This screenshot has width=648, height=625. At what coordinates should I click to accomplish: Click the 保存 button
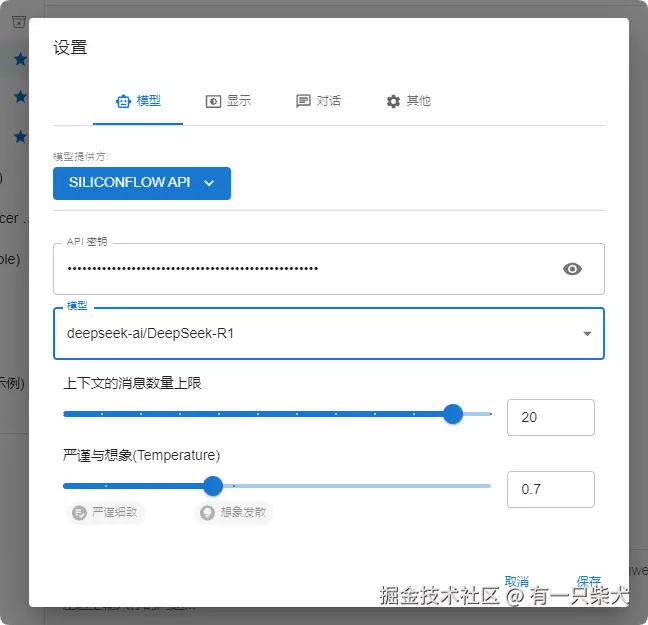tap(588, 582)
